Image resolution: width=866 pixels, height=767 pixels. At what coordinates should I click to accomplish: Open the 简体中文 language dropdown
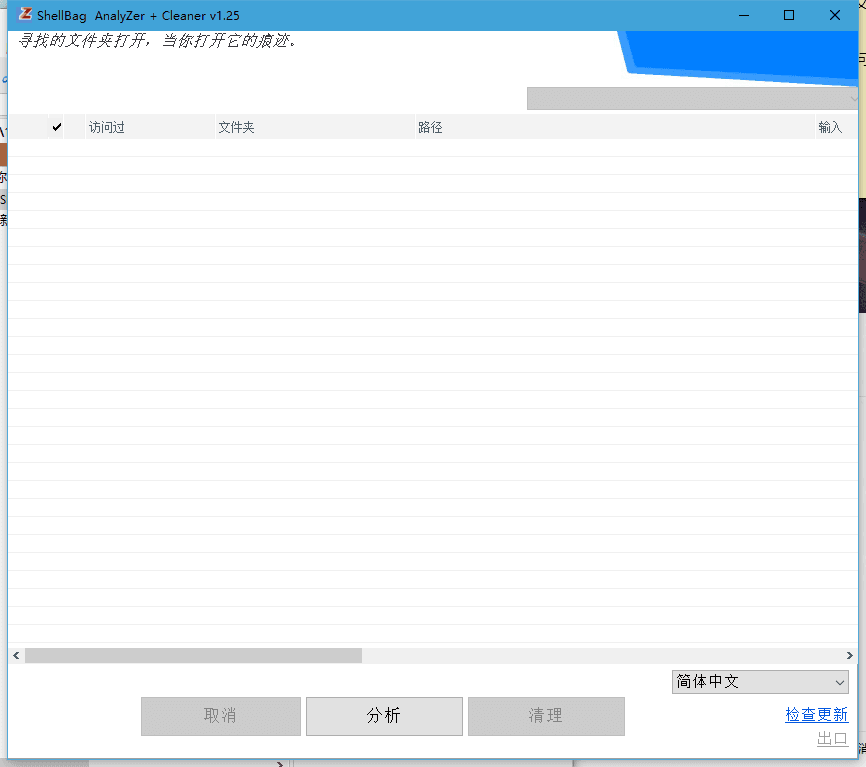pyautogui.click(x=760, y=682)
